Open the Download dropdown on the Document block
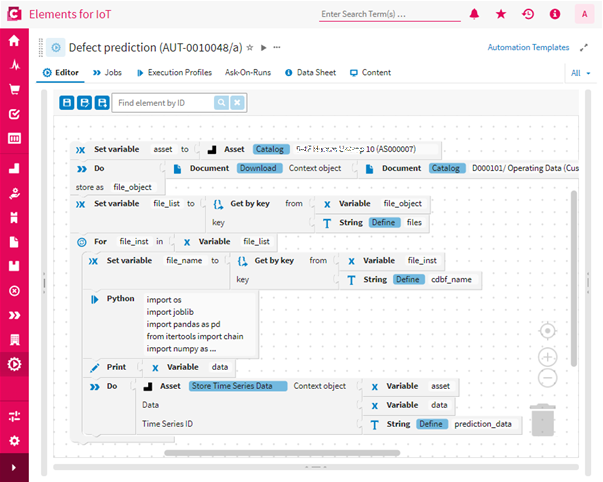This screenshot has width=603, height=482. (x=259, y=168)
